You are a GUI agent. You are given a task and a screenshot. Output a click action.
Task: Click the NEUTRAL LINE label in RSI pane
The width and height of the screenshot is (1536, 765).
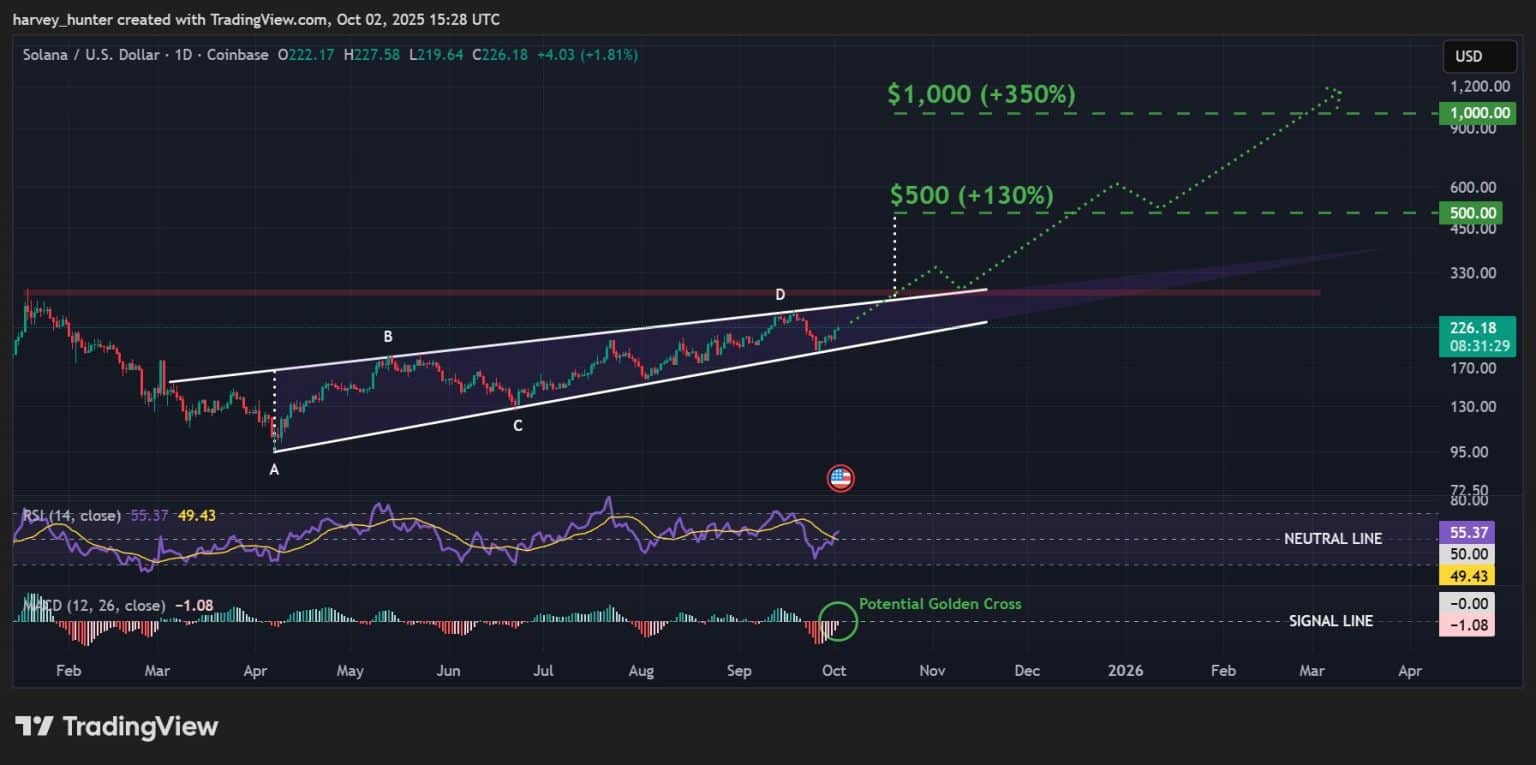pyautogui.click(x=1333, y=539)
